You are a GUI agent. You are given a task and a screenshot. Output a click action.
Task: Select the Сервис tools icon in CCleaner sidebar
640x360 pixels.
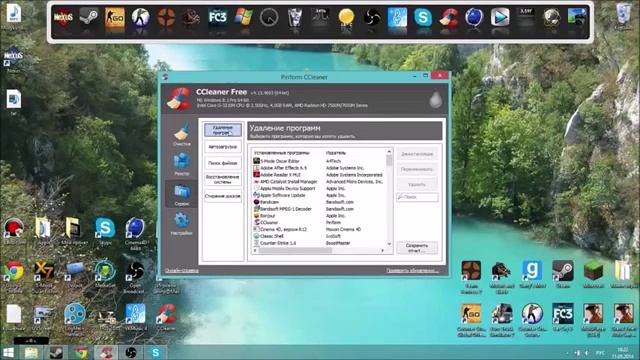click(x=182, y=194)
